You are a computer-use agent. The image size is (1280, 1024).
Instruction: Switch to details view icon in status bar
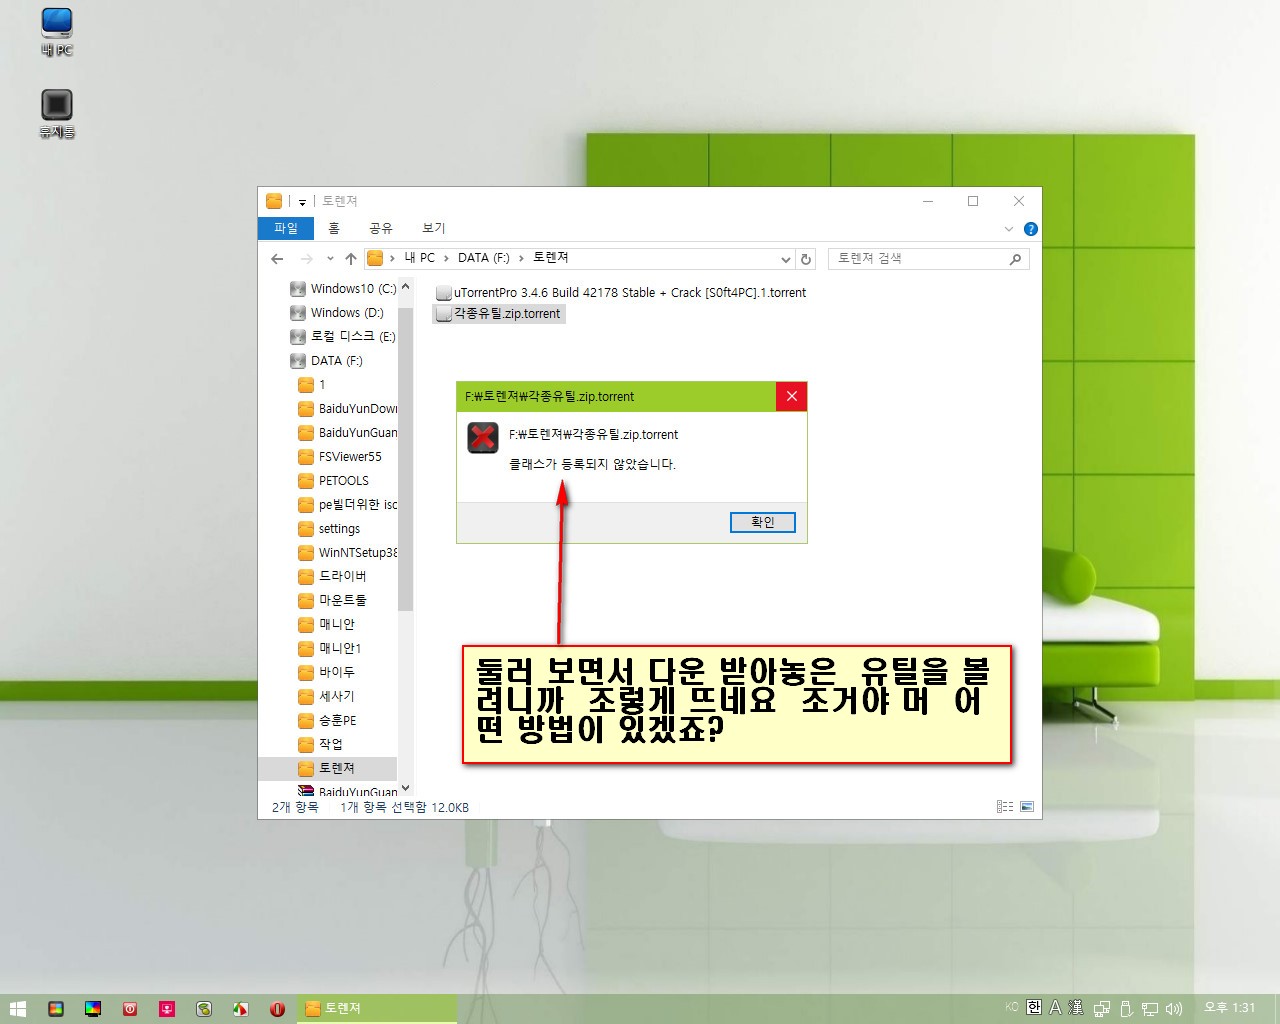[1005, 807]
